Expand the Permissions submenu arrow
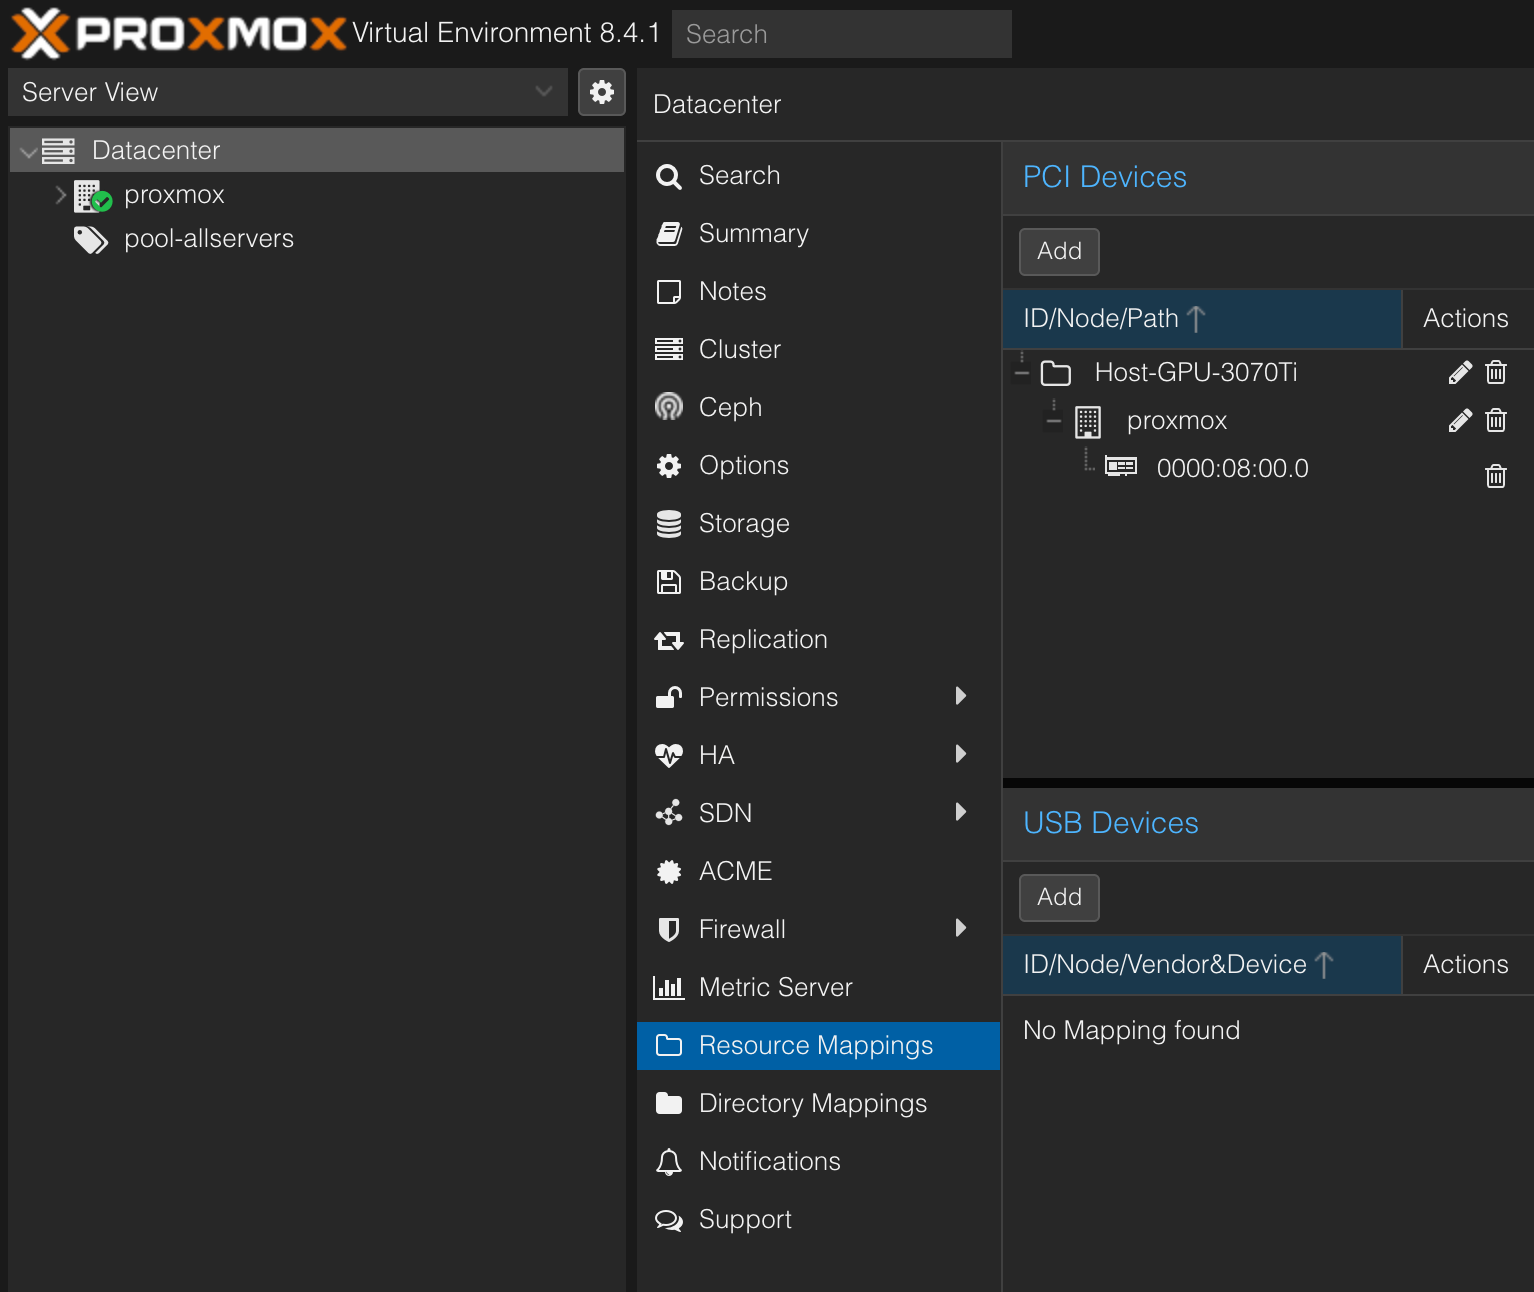Image resolution: width=1534 pixels, height=1292 pixels. coord(961,696)
